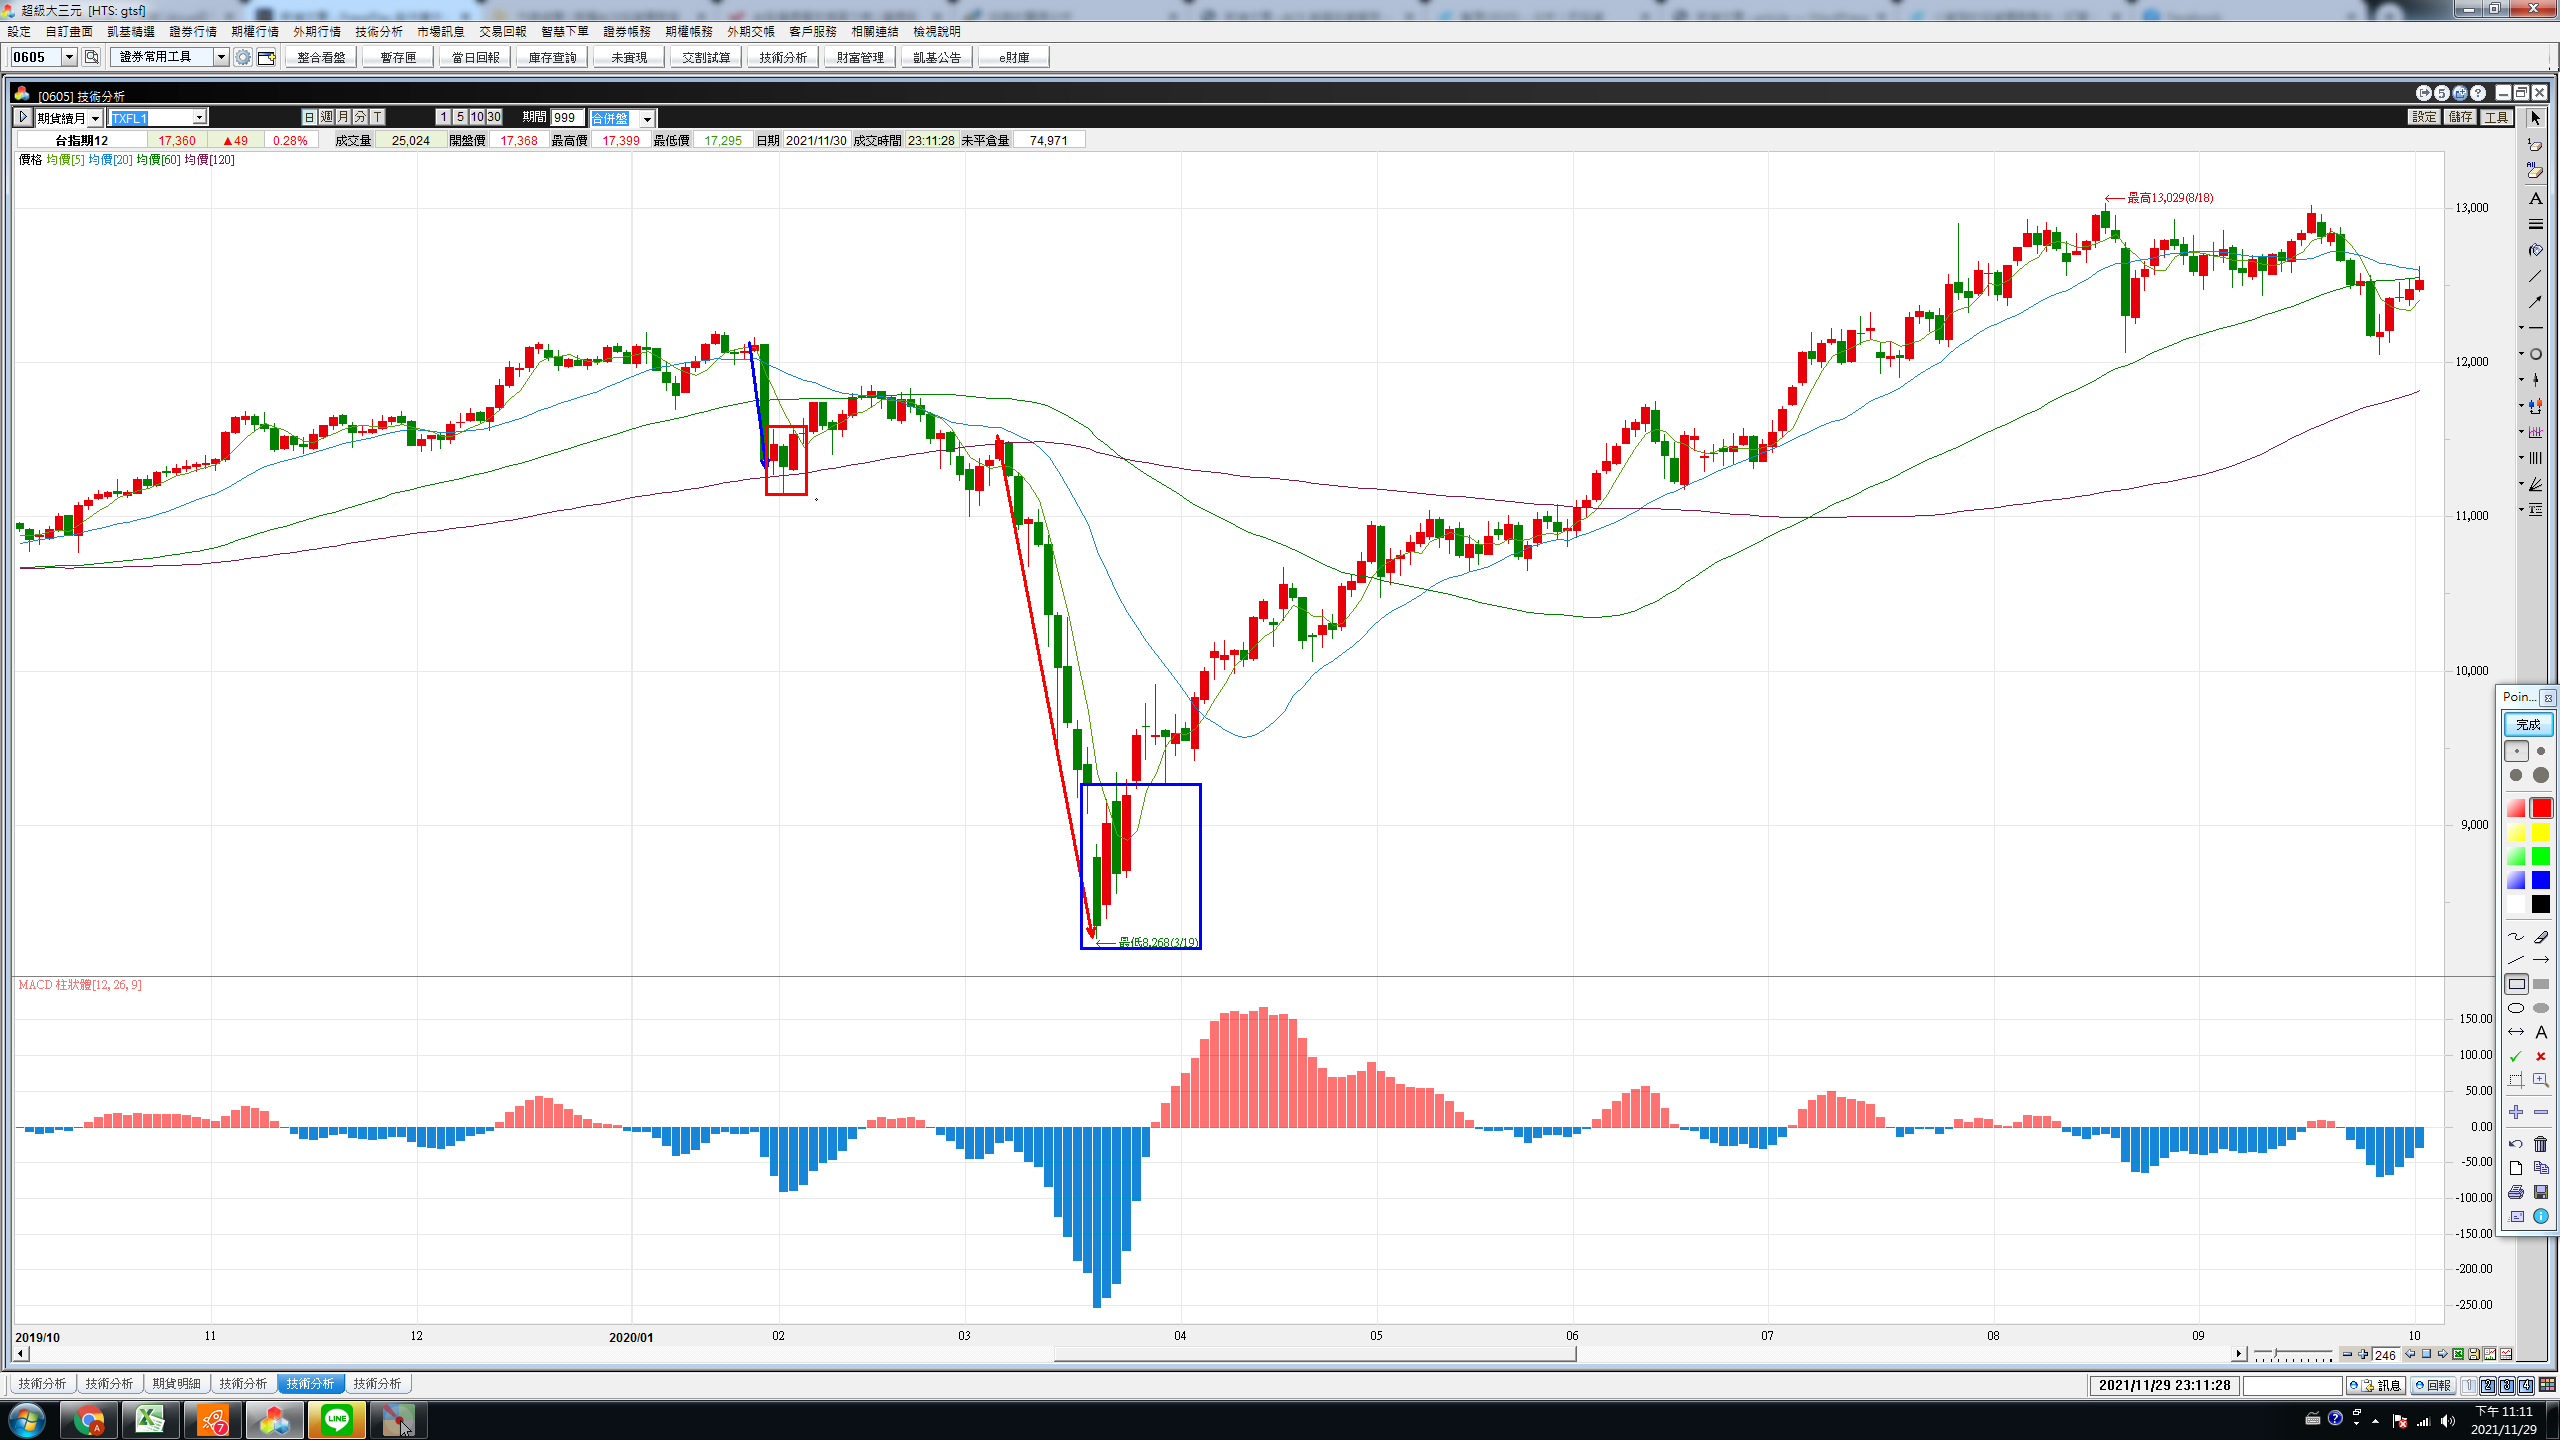Click the 完成 button in palette
Image resolution: width=2560 pixels, height=1440 pixels.
click(x=2527, y=724)
